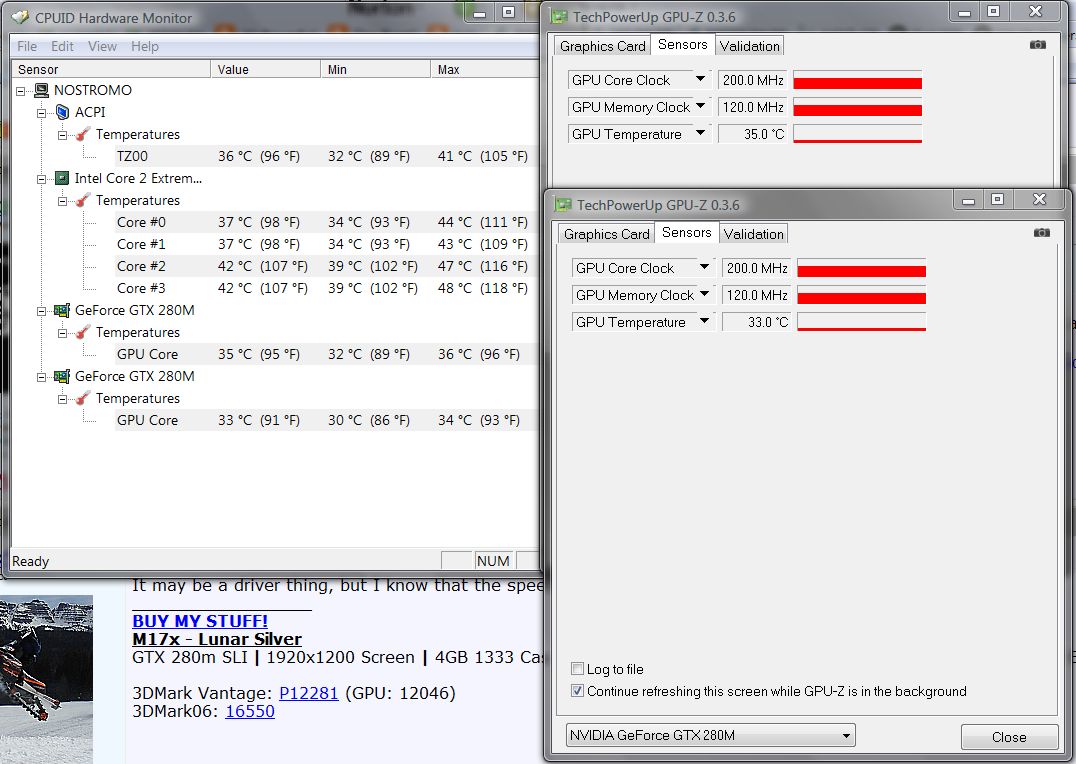Click GPU Core Clock red graph in front GPU-Z window
1076x764 pixels.
(x=861, y=268)
